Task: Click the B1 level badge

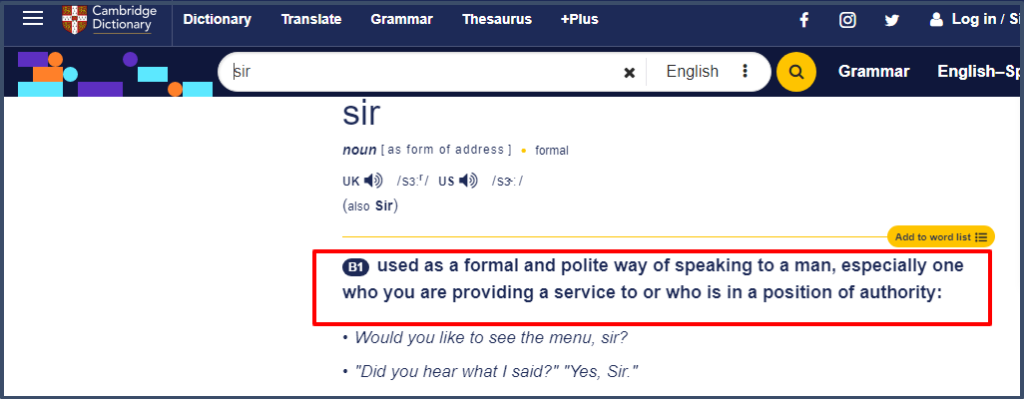Action: tap(357, 267)
